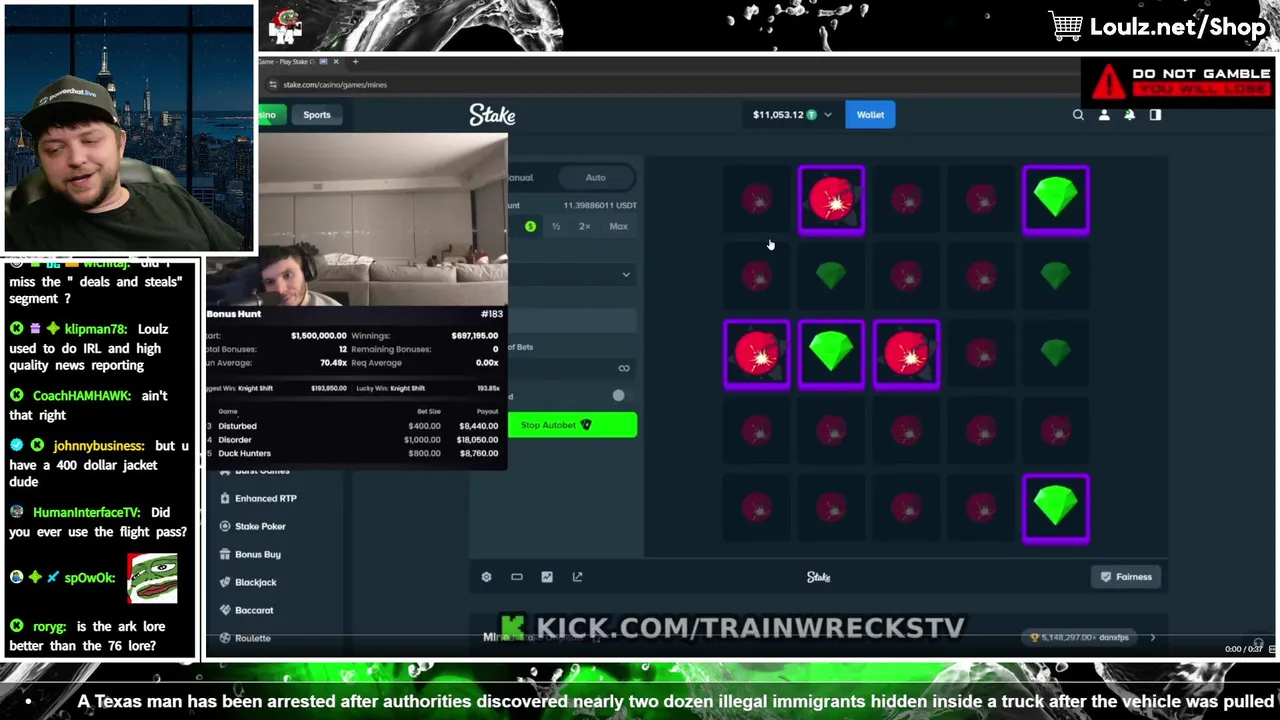
Task: Click the Baccarat sidebar icon
Action: [225, 610]
